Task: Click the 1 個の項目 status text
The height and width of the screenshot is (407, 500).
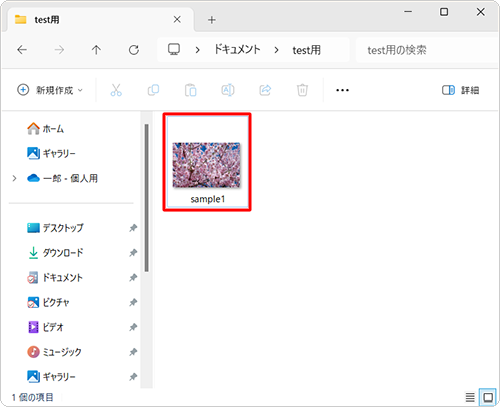Action: (32, 397)
